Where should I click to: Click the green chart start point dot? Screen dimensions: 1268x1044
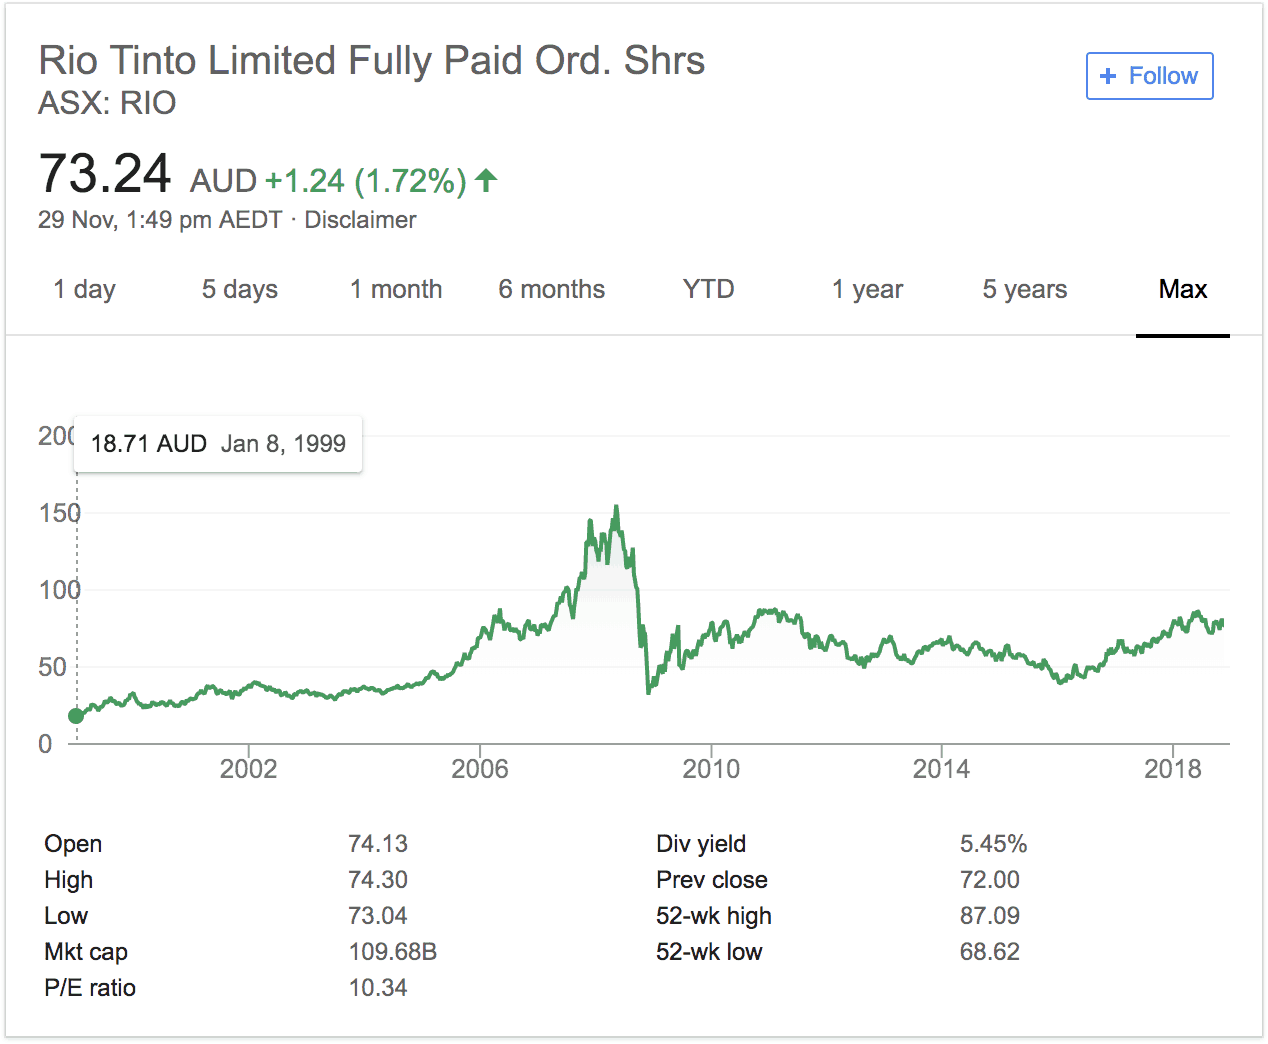[76, 715]
